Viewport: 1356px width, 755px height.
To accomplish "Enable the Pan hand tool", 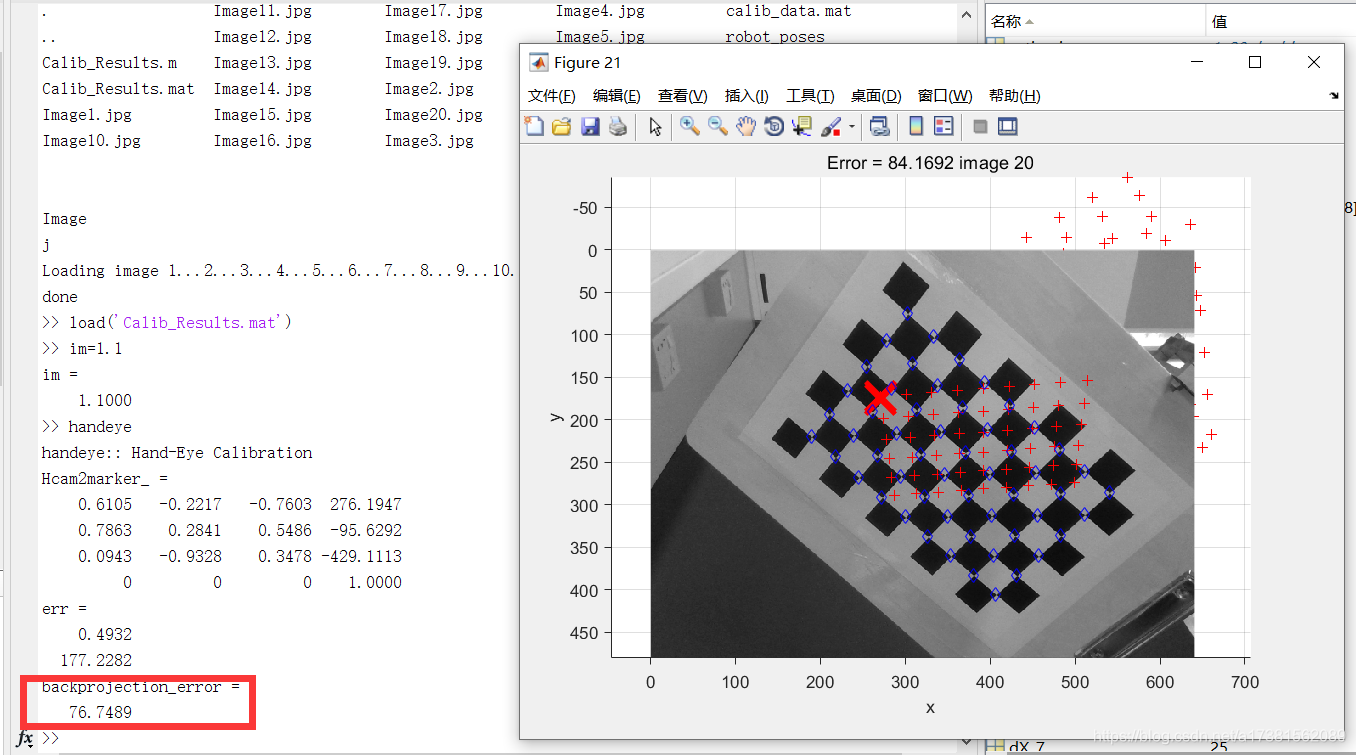I will tap(745, 126).
